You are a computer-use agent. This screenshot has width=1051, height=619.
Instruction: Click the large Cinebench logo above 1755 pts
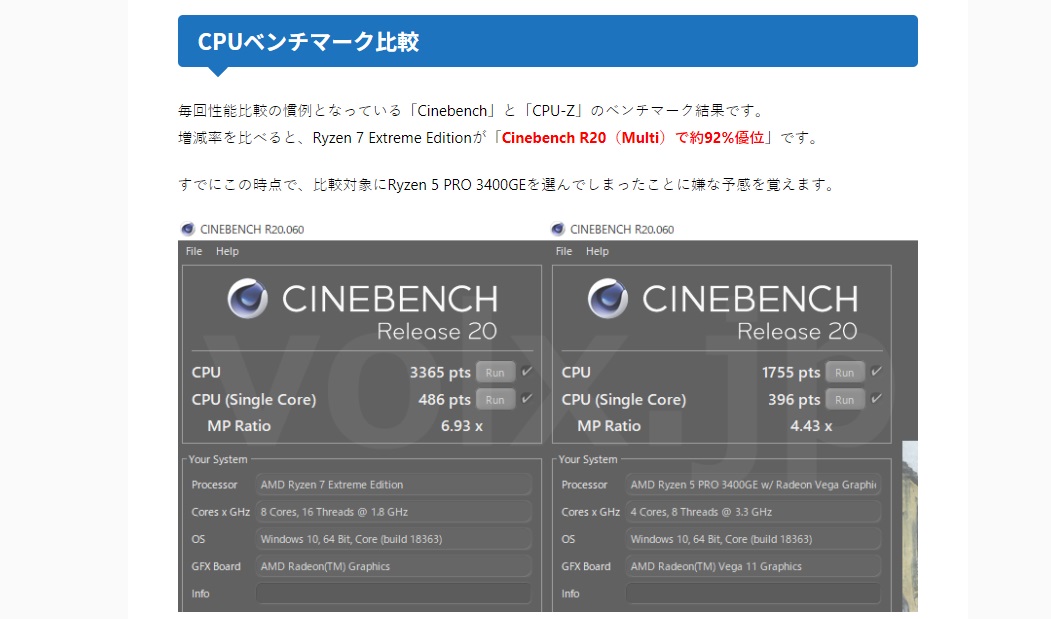pos(608,298)
